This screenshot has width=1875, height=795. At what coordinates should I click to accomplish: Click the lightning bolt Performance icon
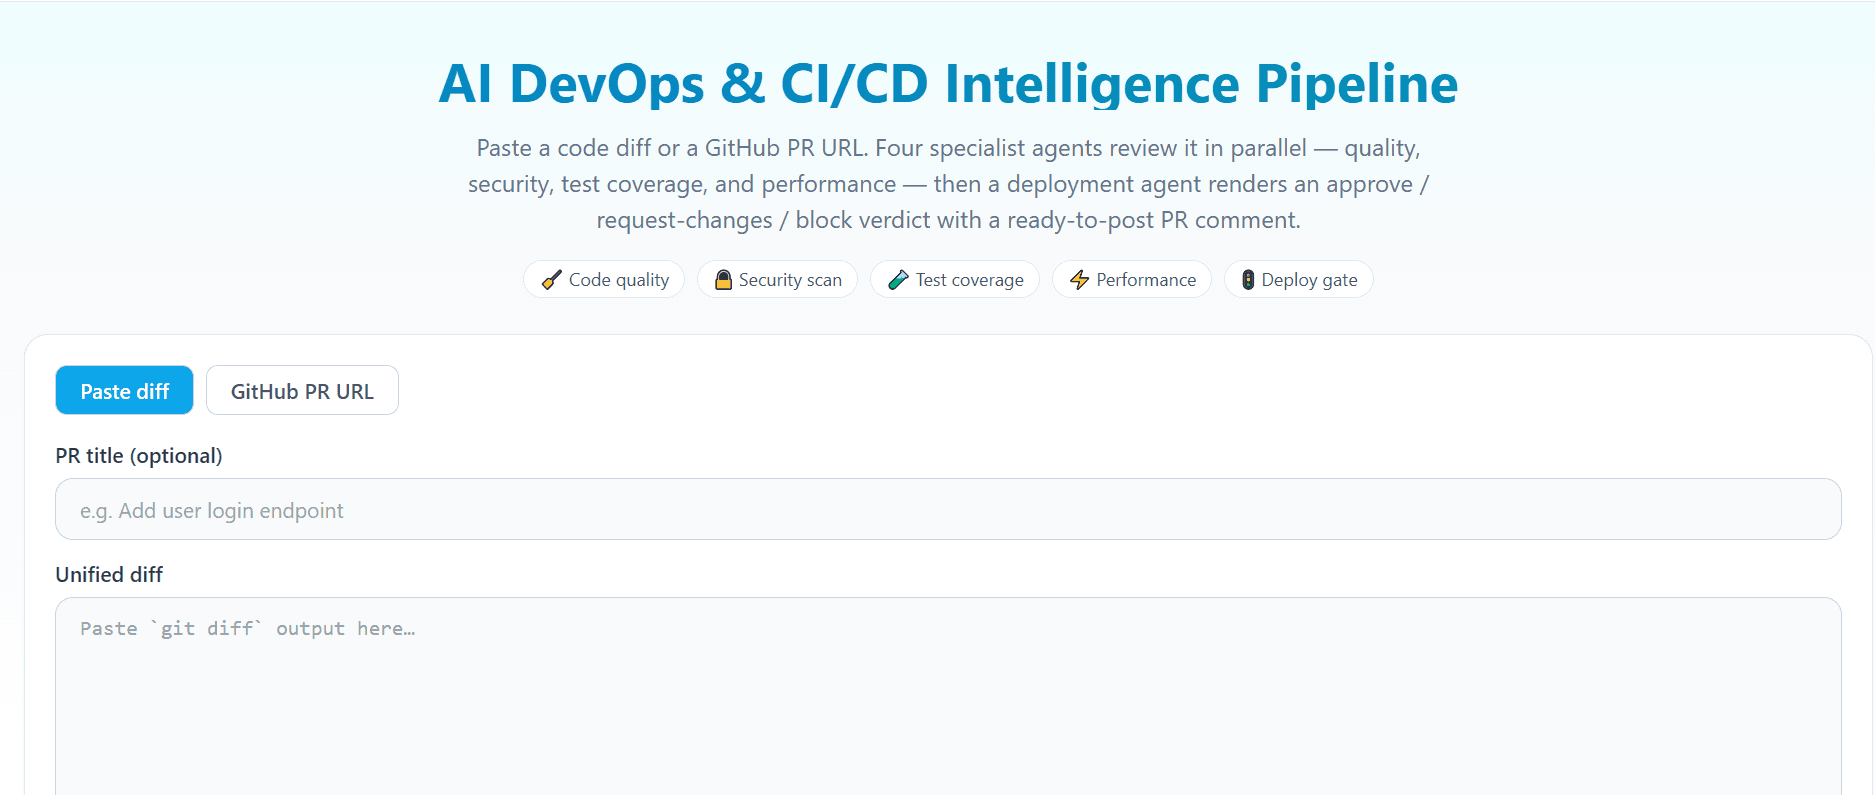click(x=1079, y=280)
